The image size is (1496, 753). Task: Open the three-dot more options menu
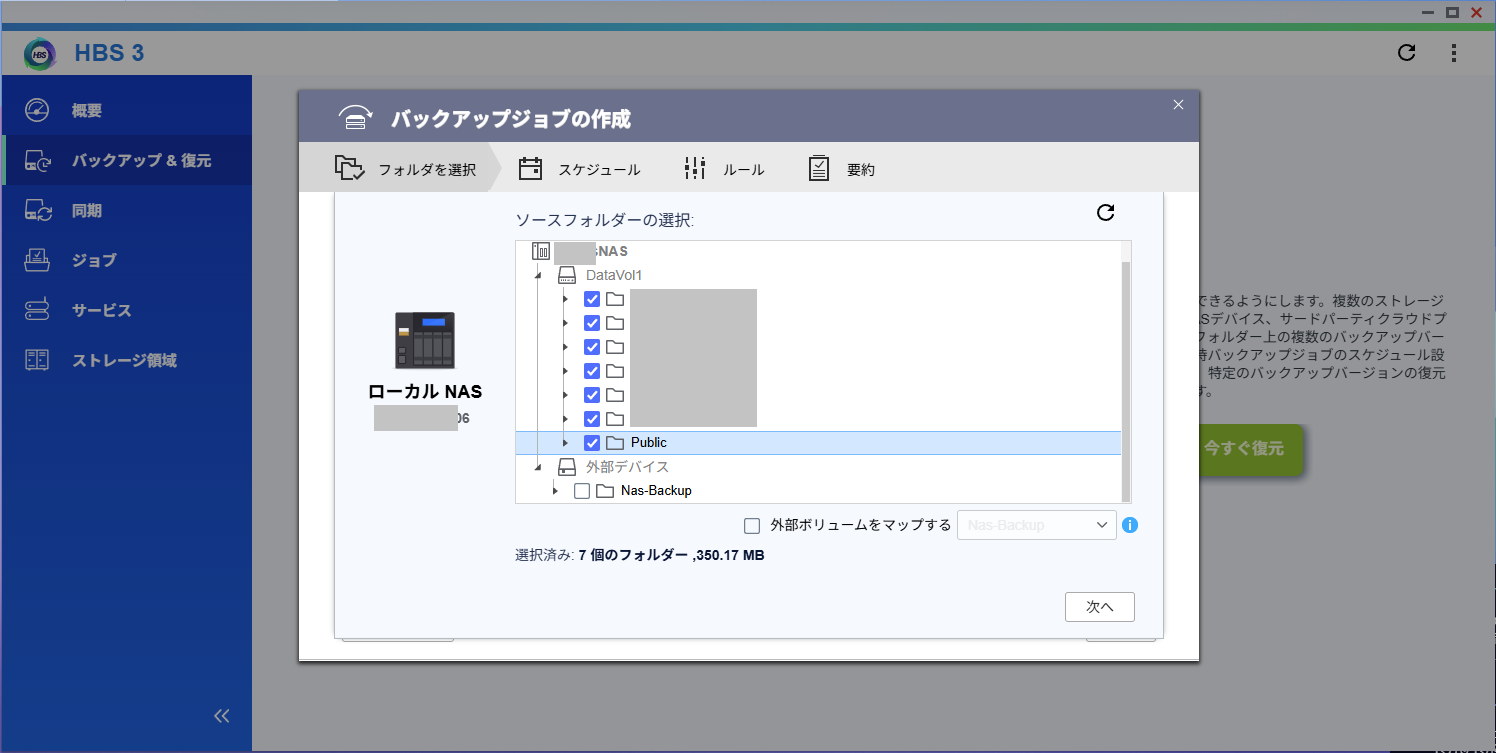[x=1454, y=53]
